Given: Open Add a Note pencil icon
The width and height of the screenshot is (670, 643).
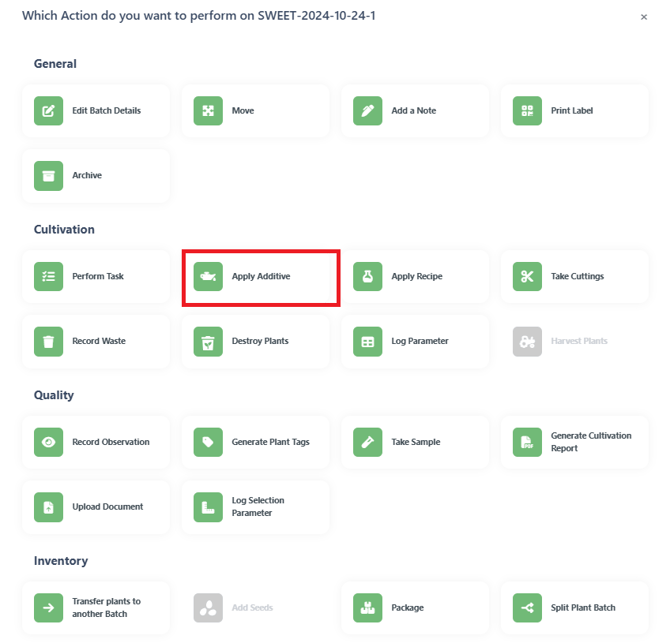Looking at the screenshot, I should [367, 111].
